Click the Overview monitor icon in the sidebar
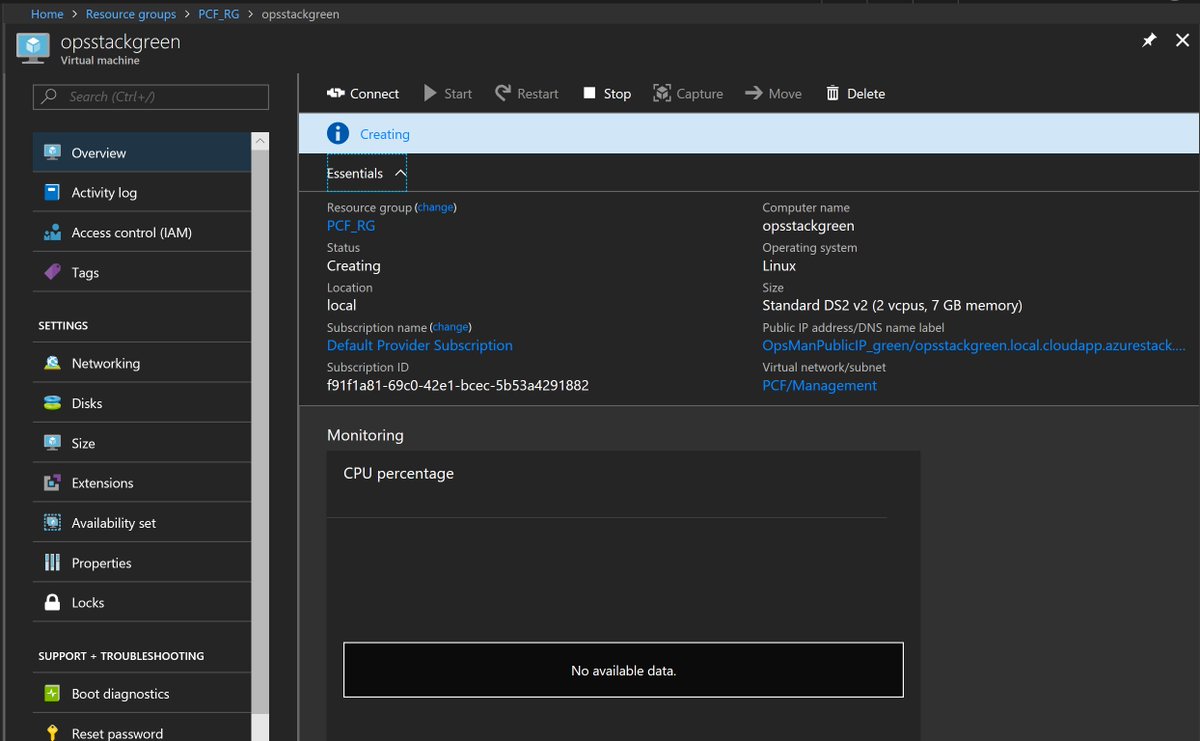 point(52,153)
